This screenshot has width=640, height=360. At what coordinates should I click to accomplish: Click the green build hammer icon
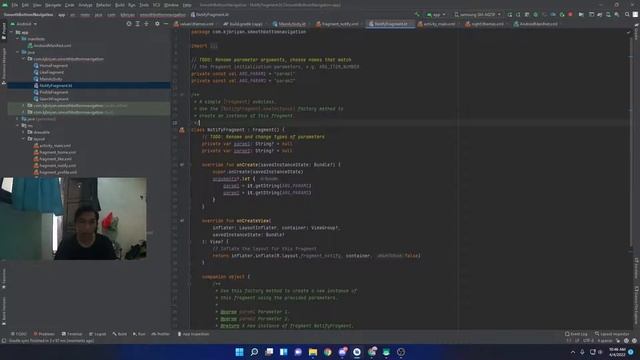[x=417, y=15]
